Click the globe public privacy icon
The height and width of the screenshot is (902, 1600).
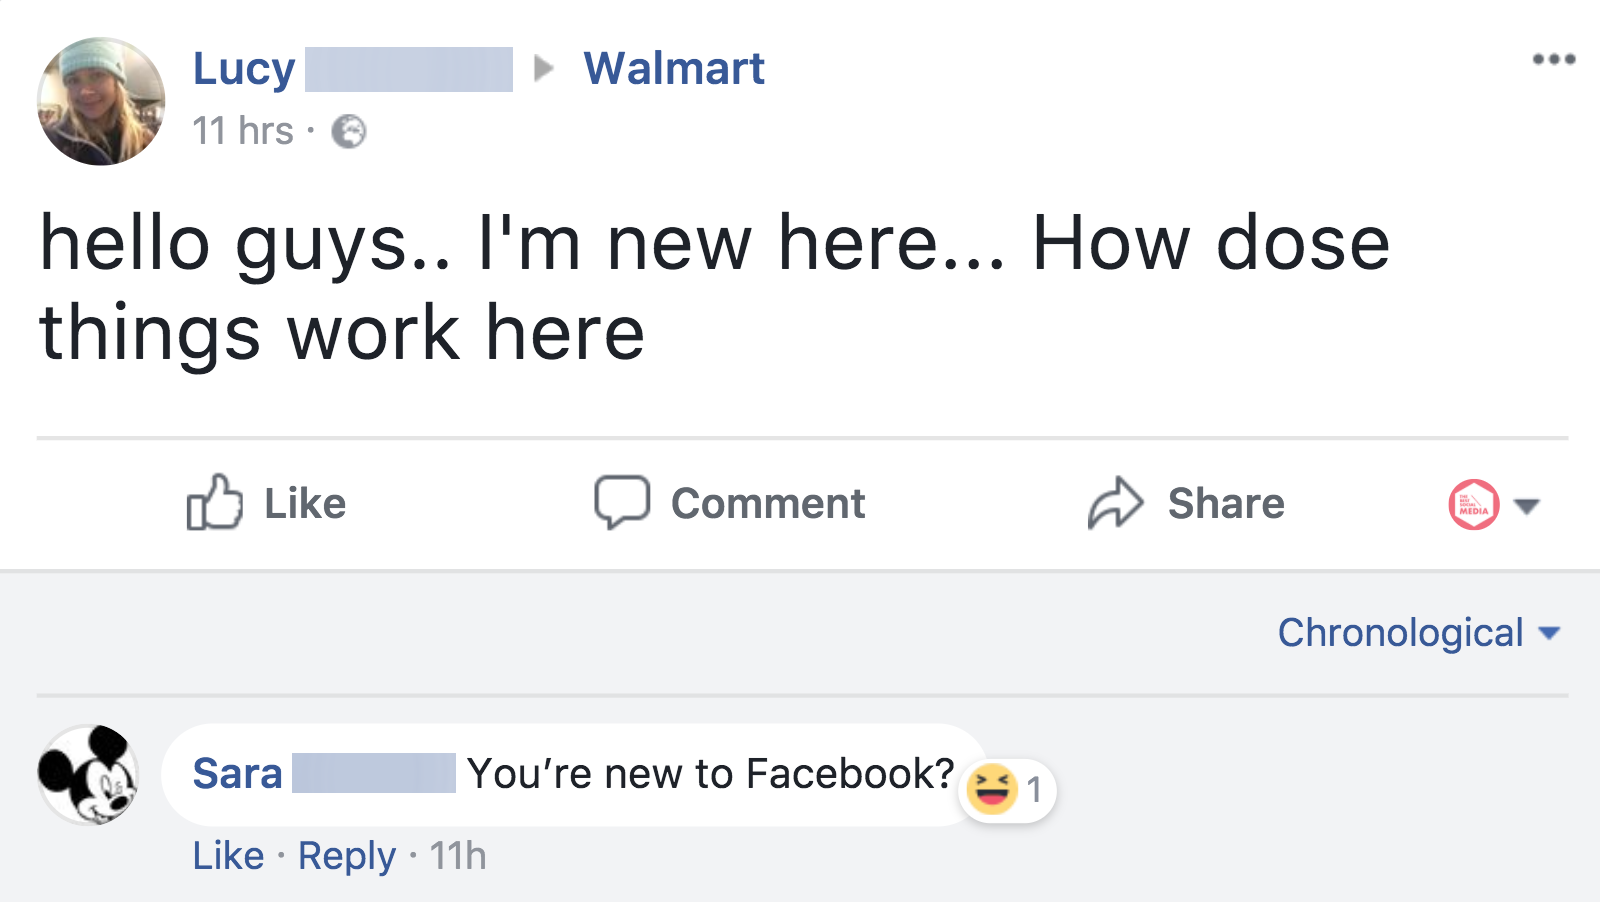pos(349,131)
